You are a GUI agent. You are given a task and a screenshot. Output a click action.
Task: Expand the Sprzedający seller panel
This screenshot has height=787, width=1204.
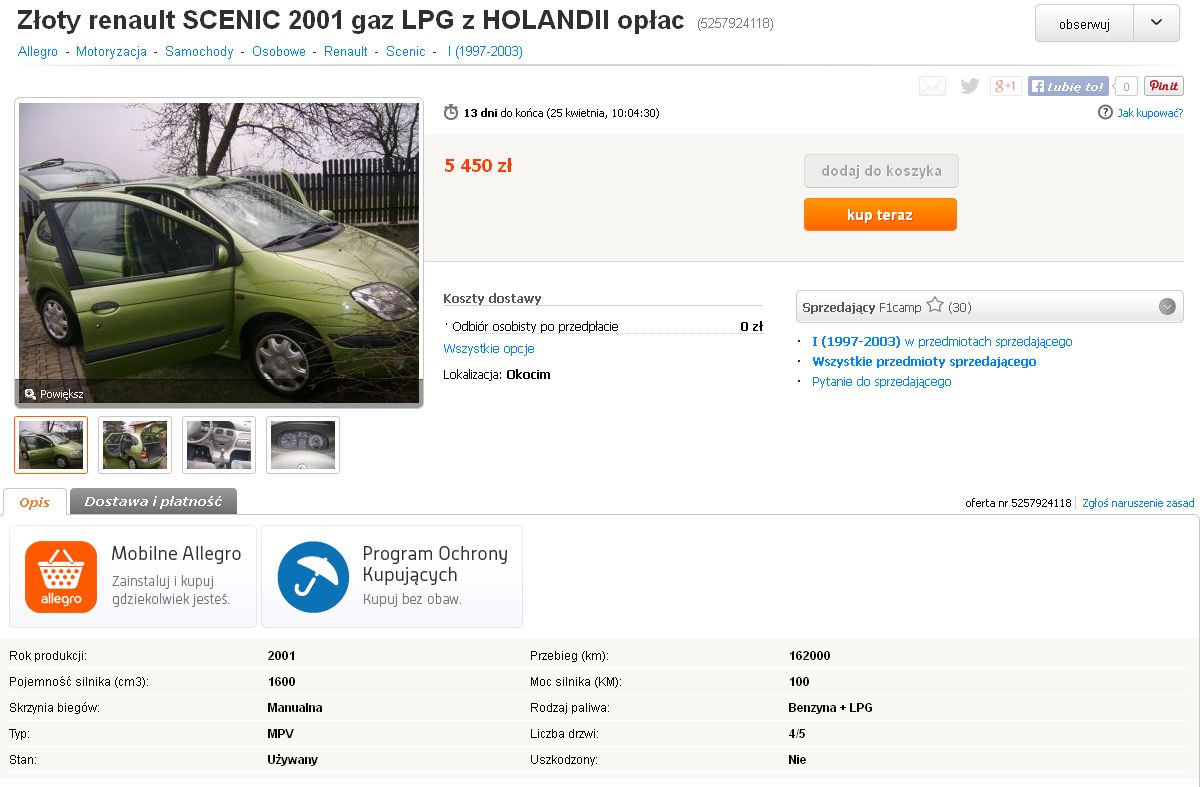pyautogui.click(x=1167, y=307)
